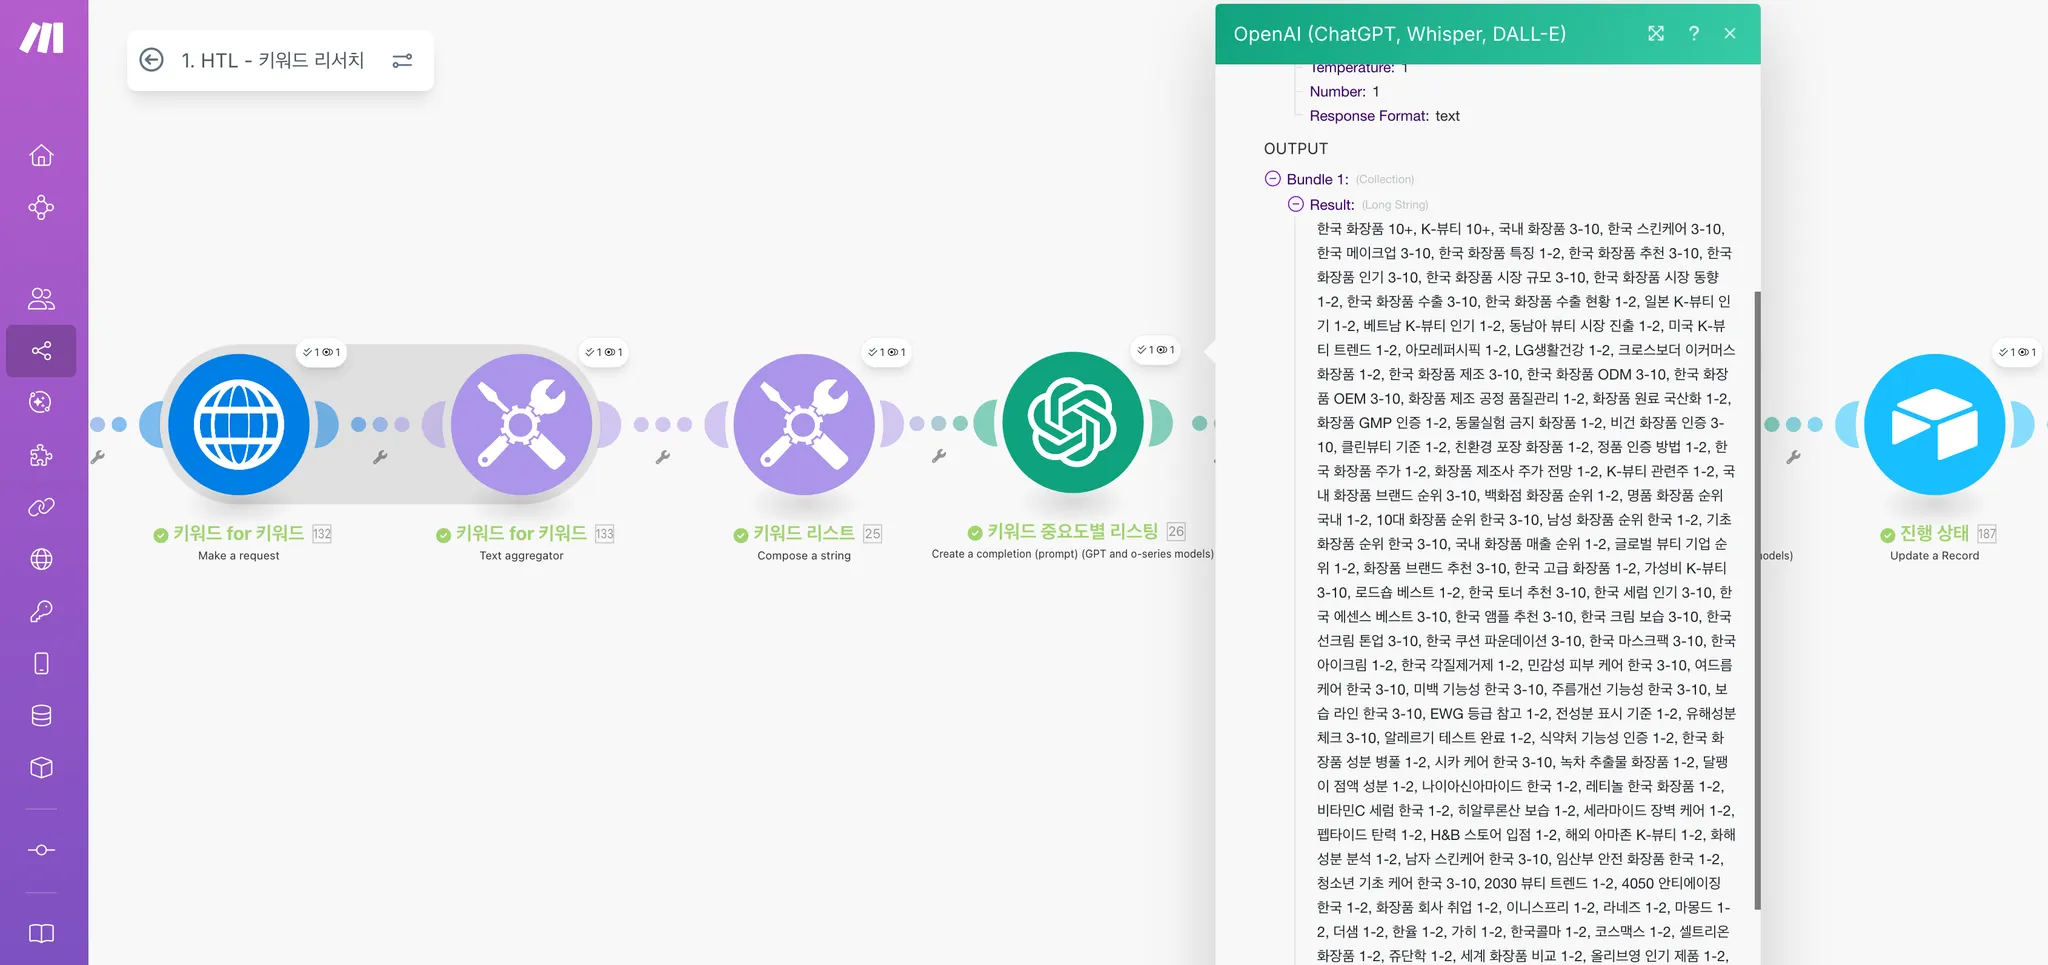Toggle the view switch next to the scenario title

tap(402, 60)
